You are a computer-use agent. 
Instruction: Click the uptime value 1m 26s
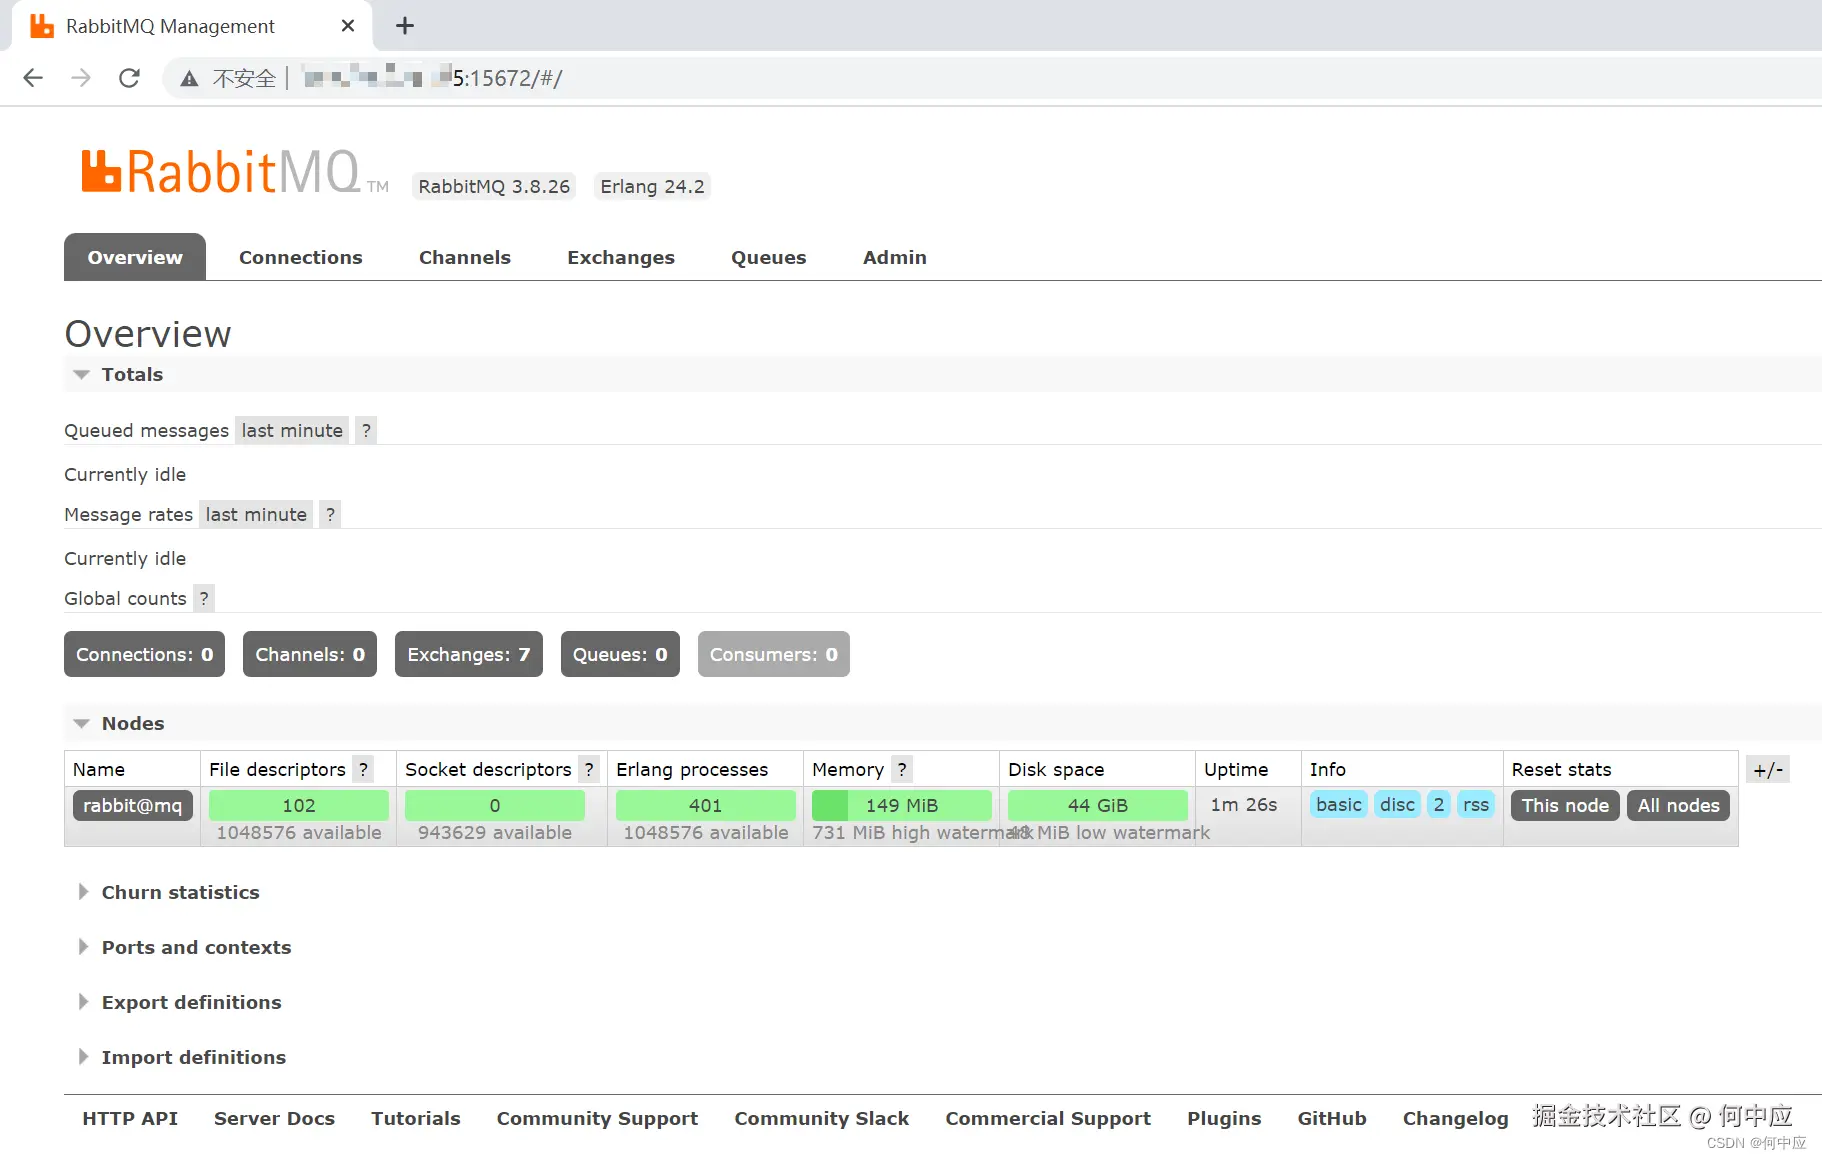(x=1244, y=805)
